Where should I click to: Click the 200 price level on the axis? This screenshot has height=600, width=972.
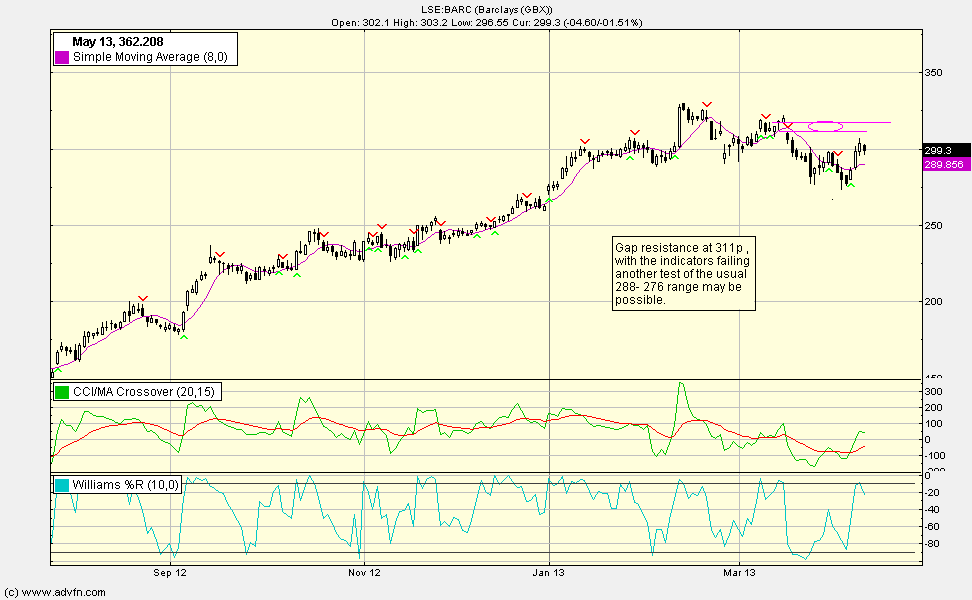pyautogui.click(x=934, y=301)
